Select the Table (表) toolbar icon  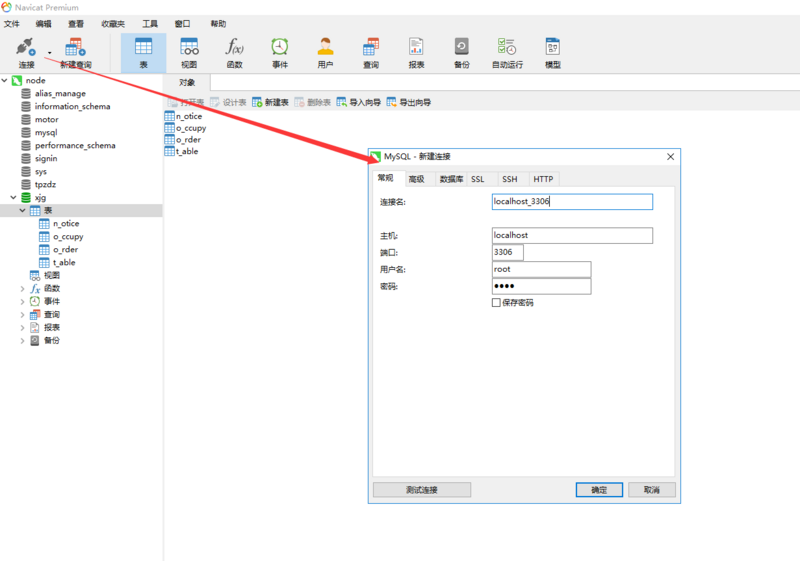[x=143, y=47]
